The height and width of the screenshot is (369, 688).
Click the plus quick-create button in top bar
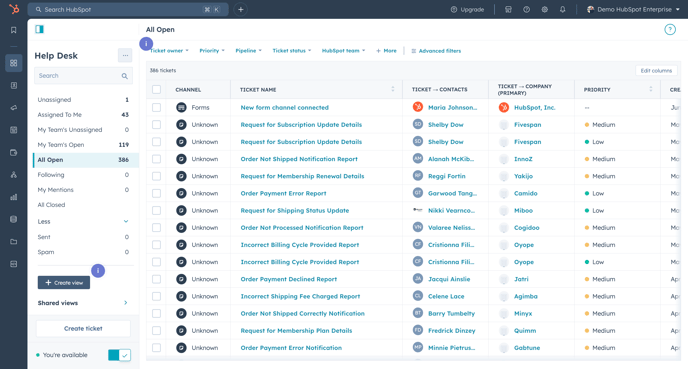[240, 9]
